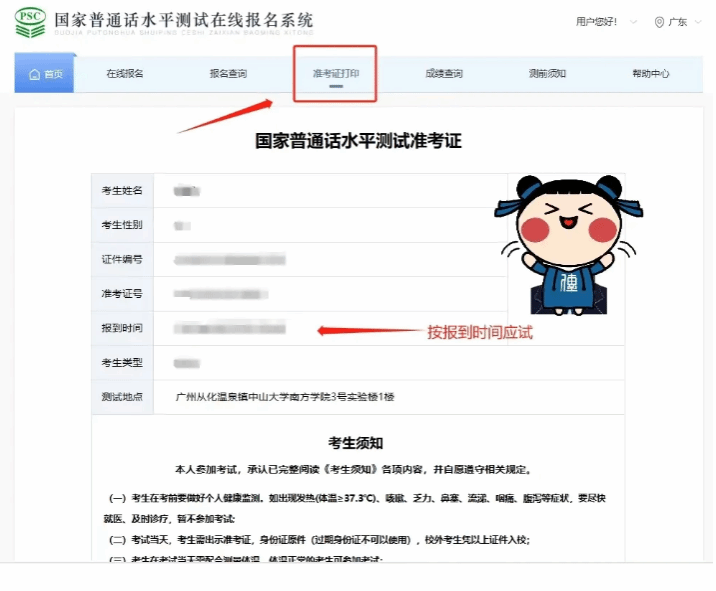Open the 帮助中心 tab
Image resolution: width=716 pixels, height=591 pixels.
(x=650, y=74)
